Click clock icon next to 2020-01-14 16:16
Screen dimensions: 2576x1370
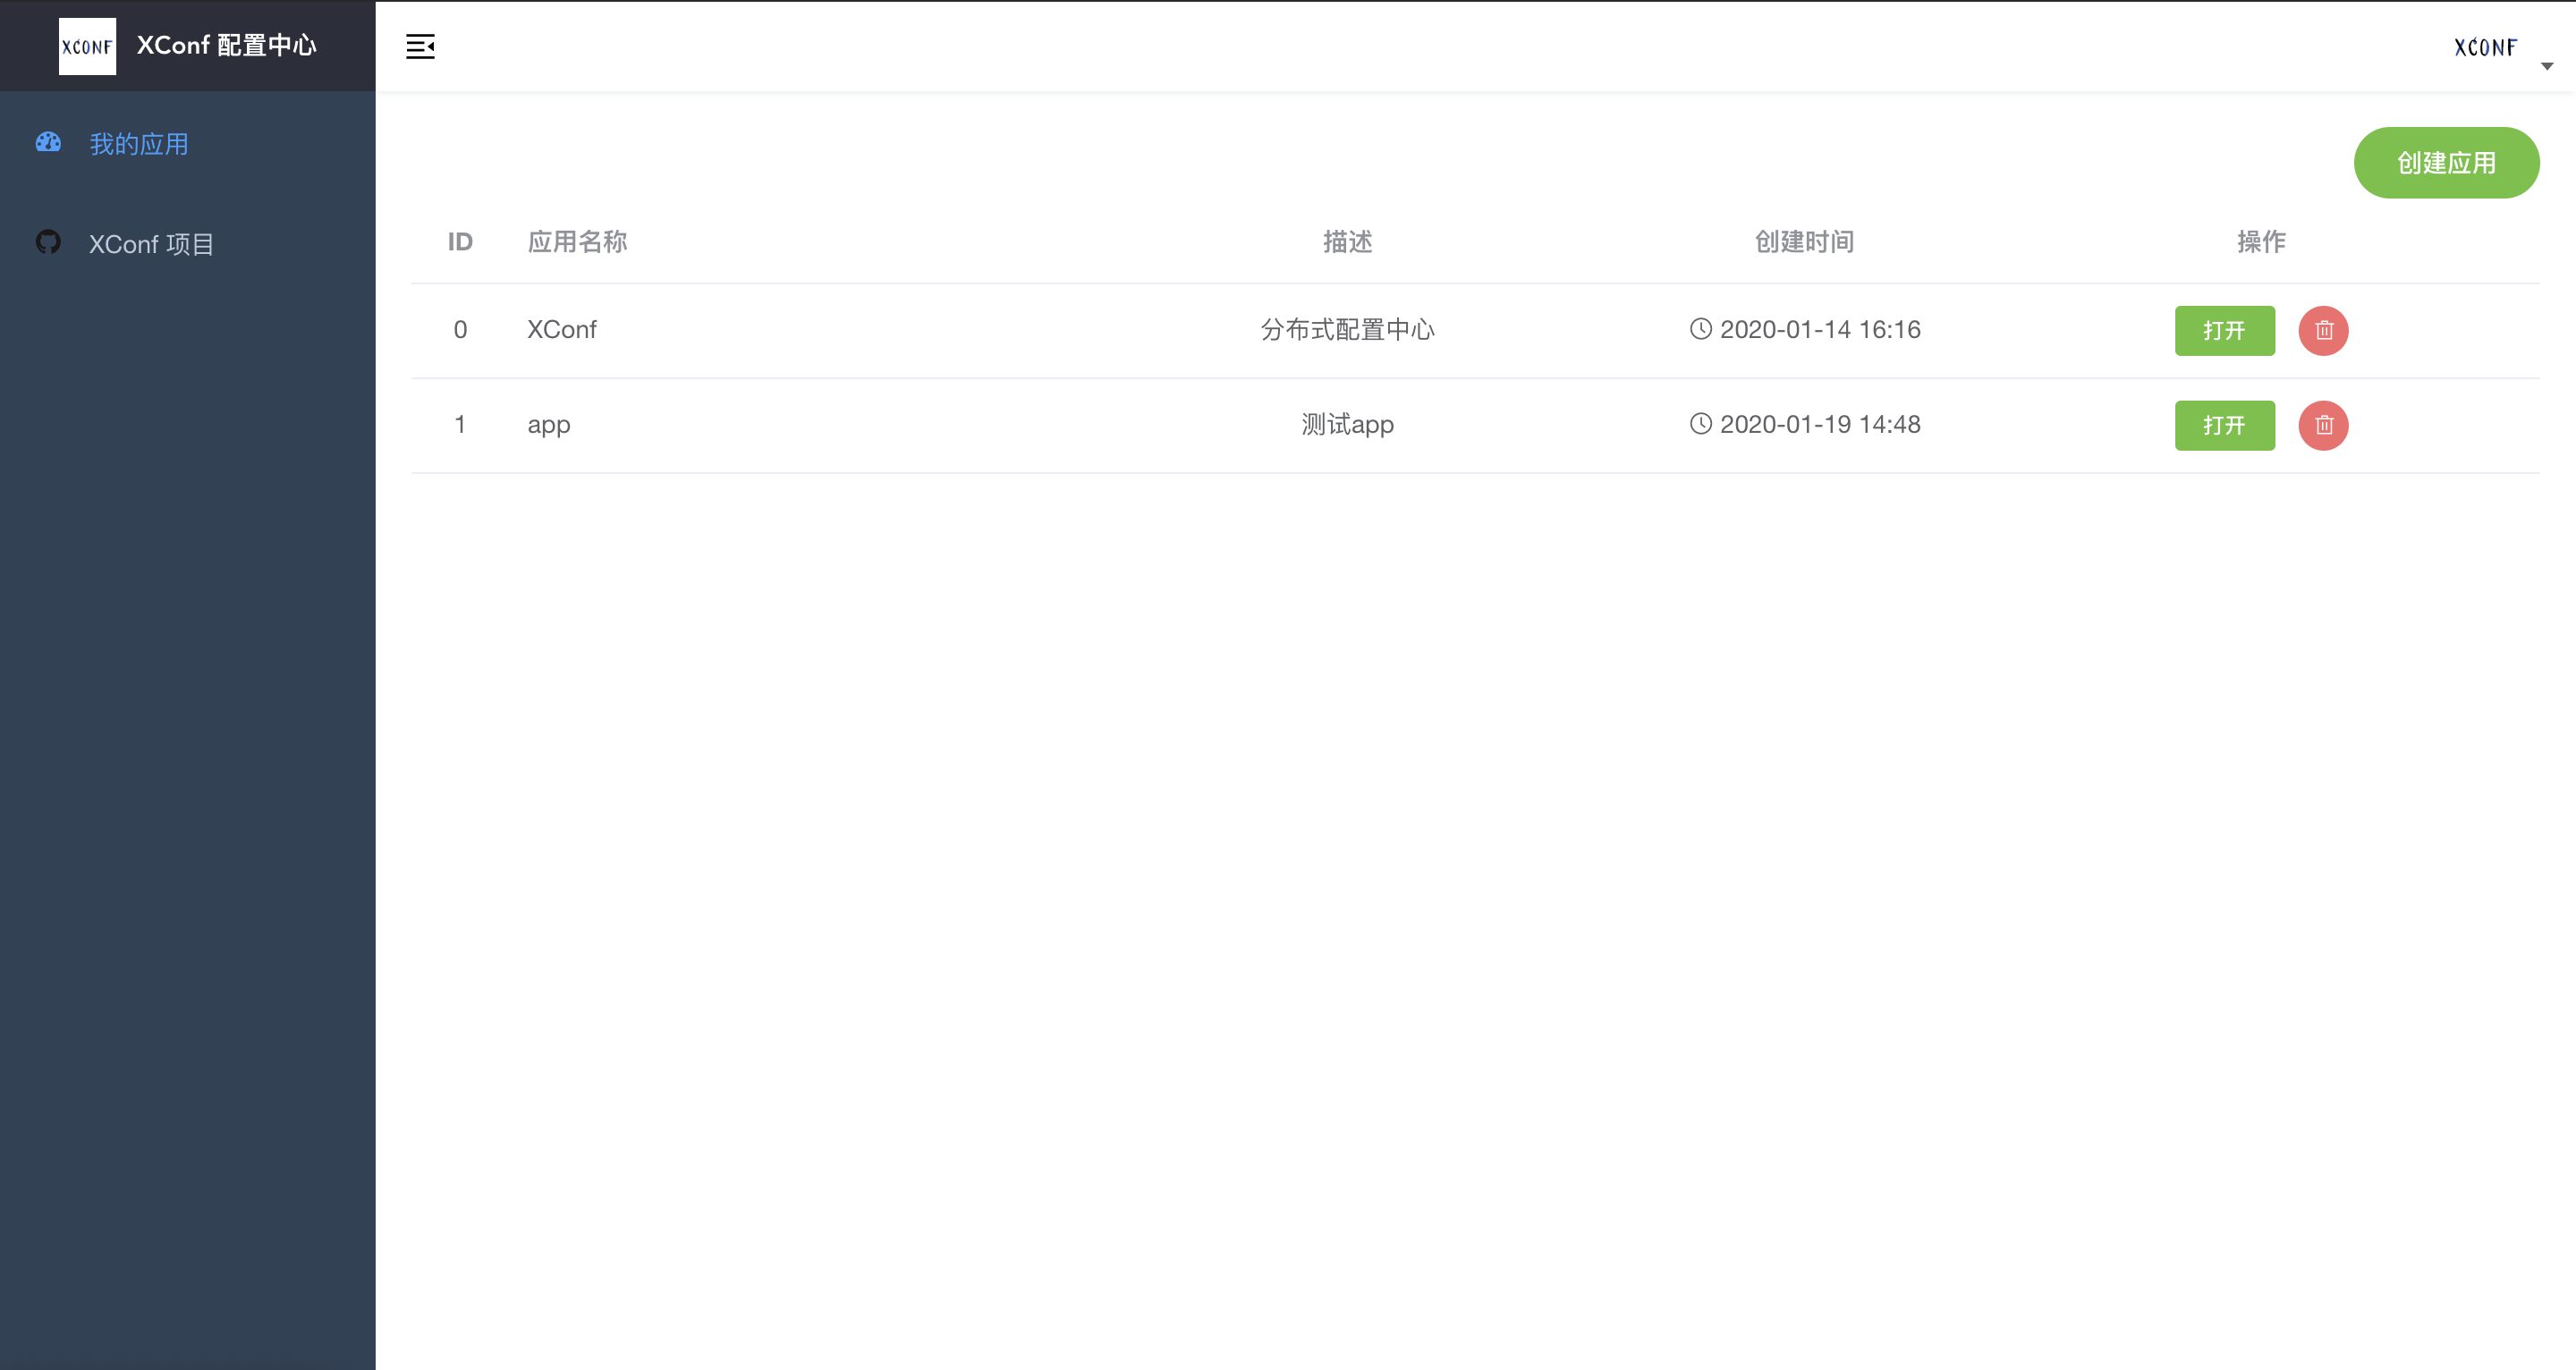pos(1700,329)
